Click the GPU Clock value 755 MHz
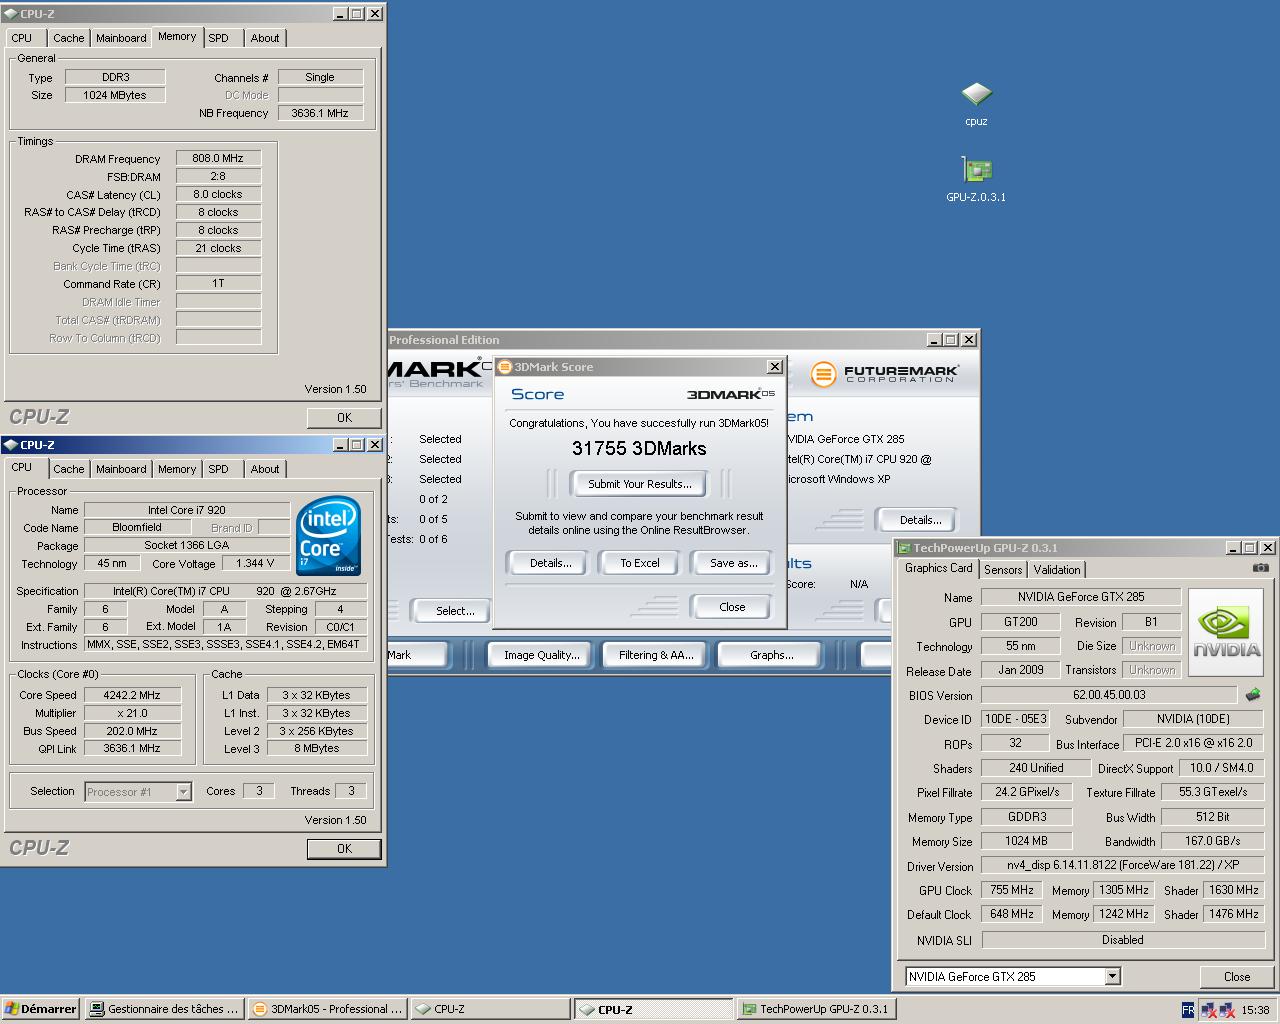Image resolution: width=1280 pixels, height=1024 pixels. pos(1012,890)
